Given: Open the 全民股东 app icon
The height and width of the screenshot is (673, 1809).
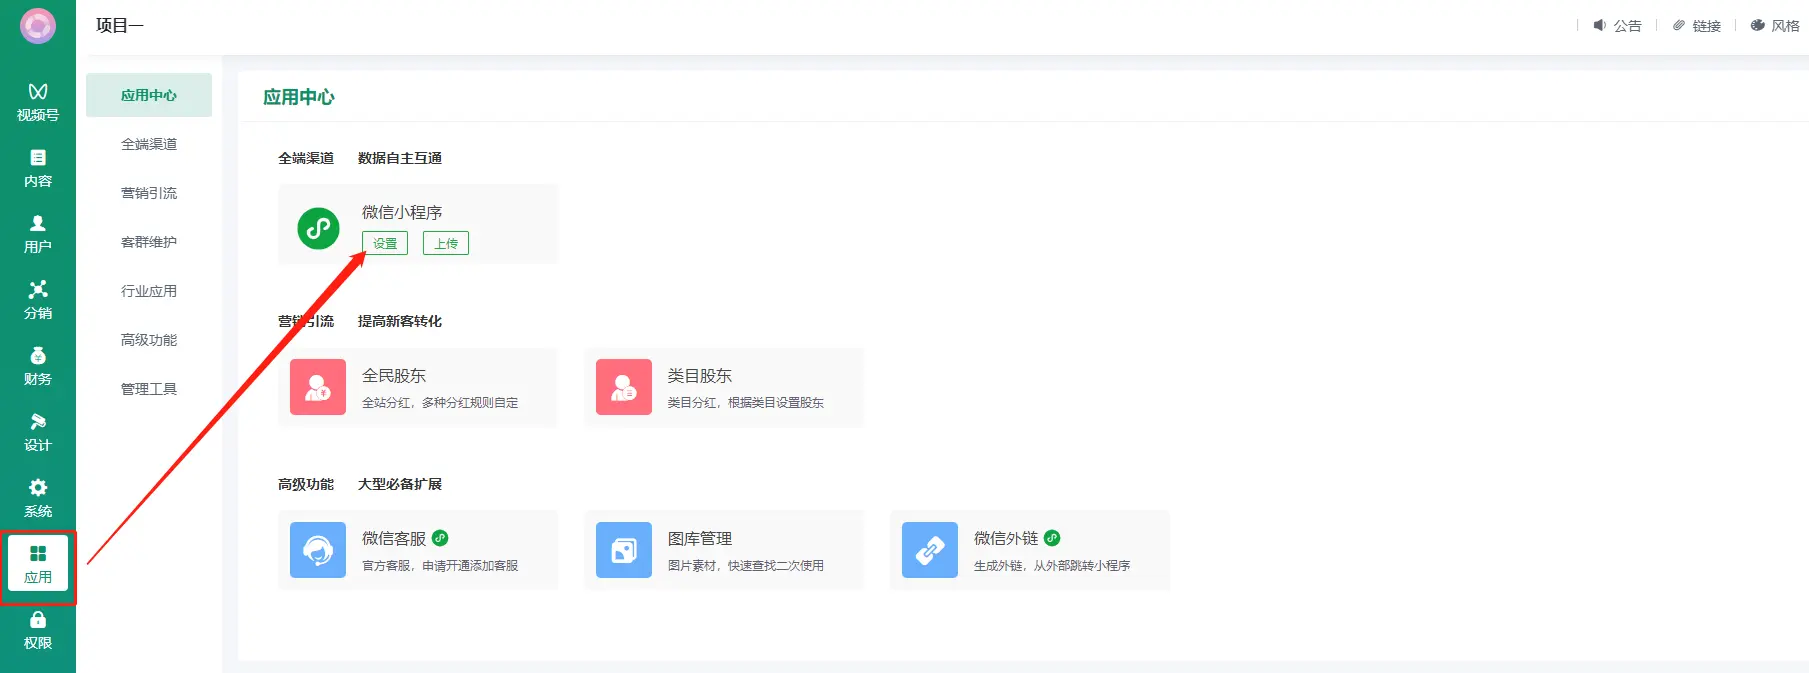Looking at the screenshot, I should click(318, 387).
